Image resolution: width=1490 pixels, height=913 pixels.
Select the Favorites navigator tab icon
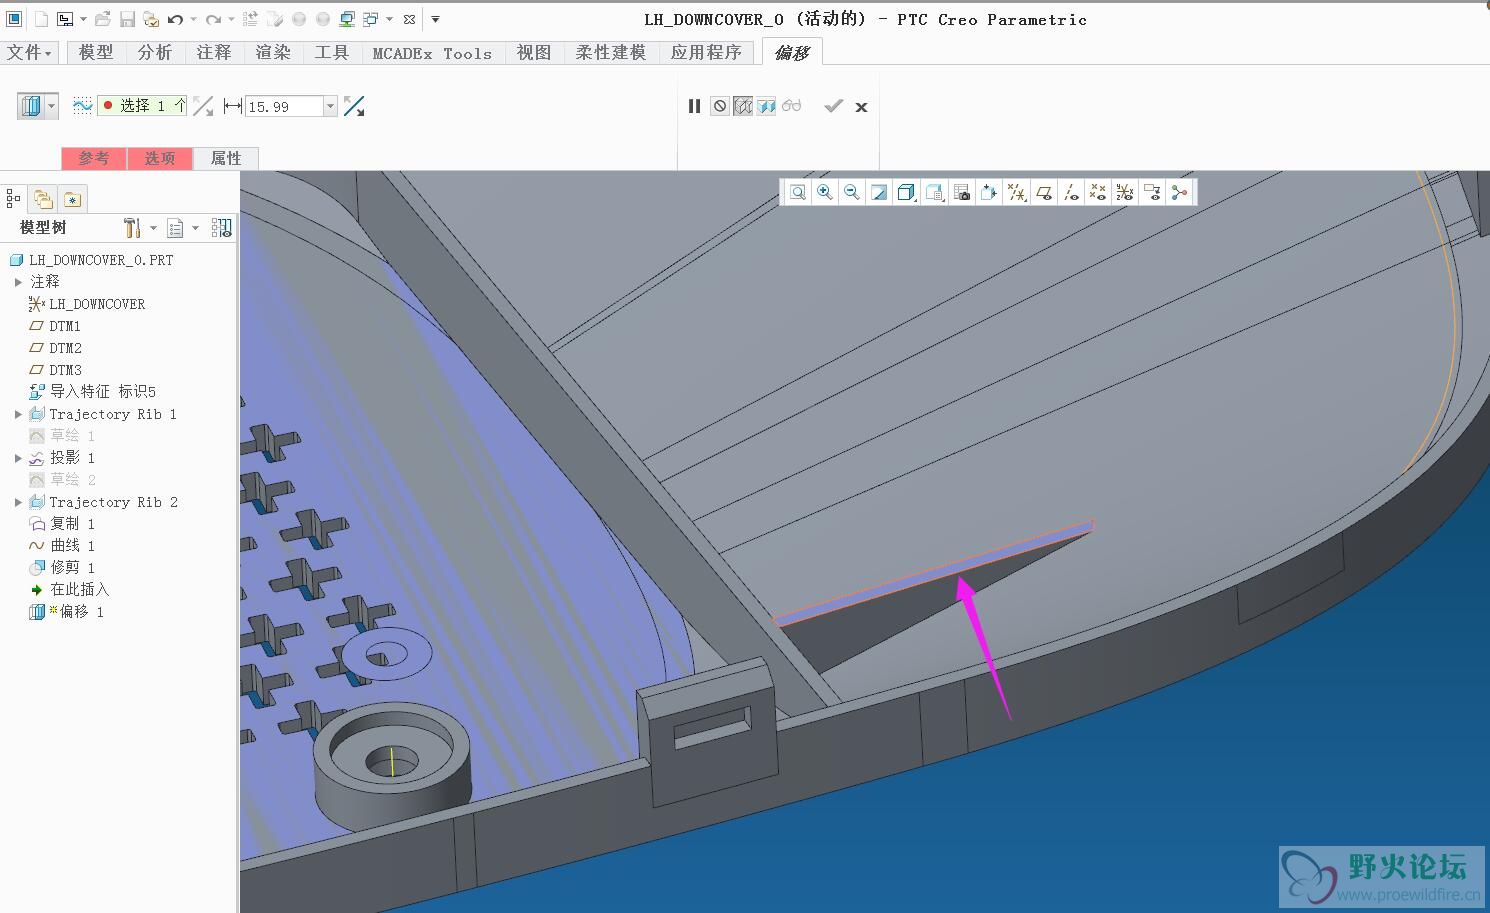pyautogui.click(x=72, y=199)
